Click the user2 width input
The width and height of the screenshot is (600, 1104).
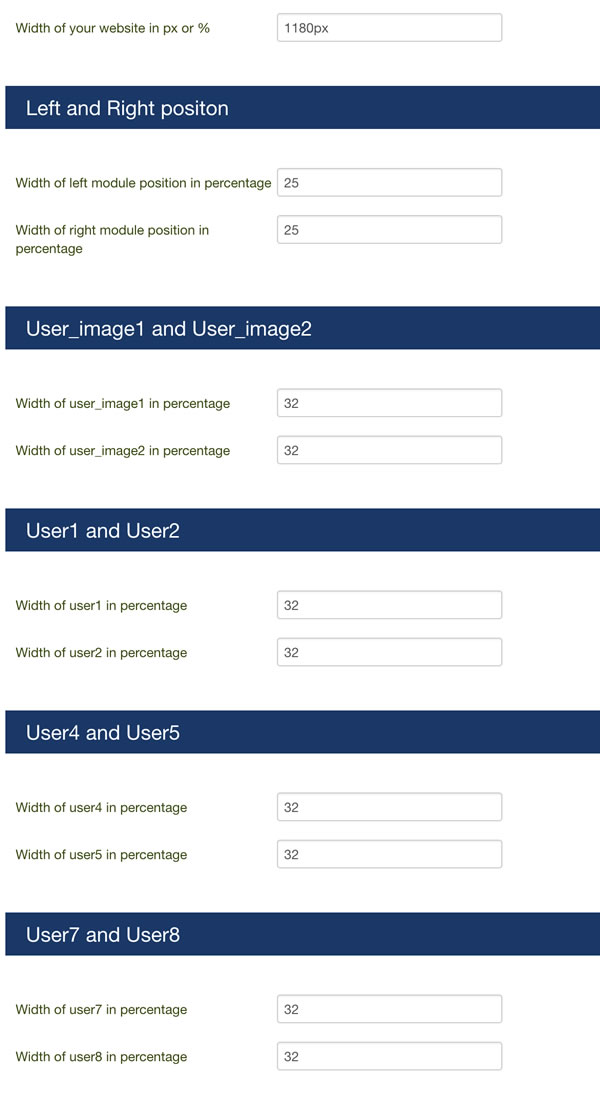[389, 653]
